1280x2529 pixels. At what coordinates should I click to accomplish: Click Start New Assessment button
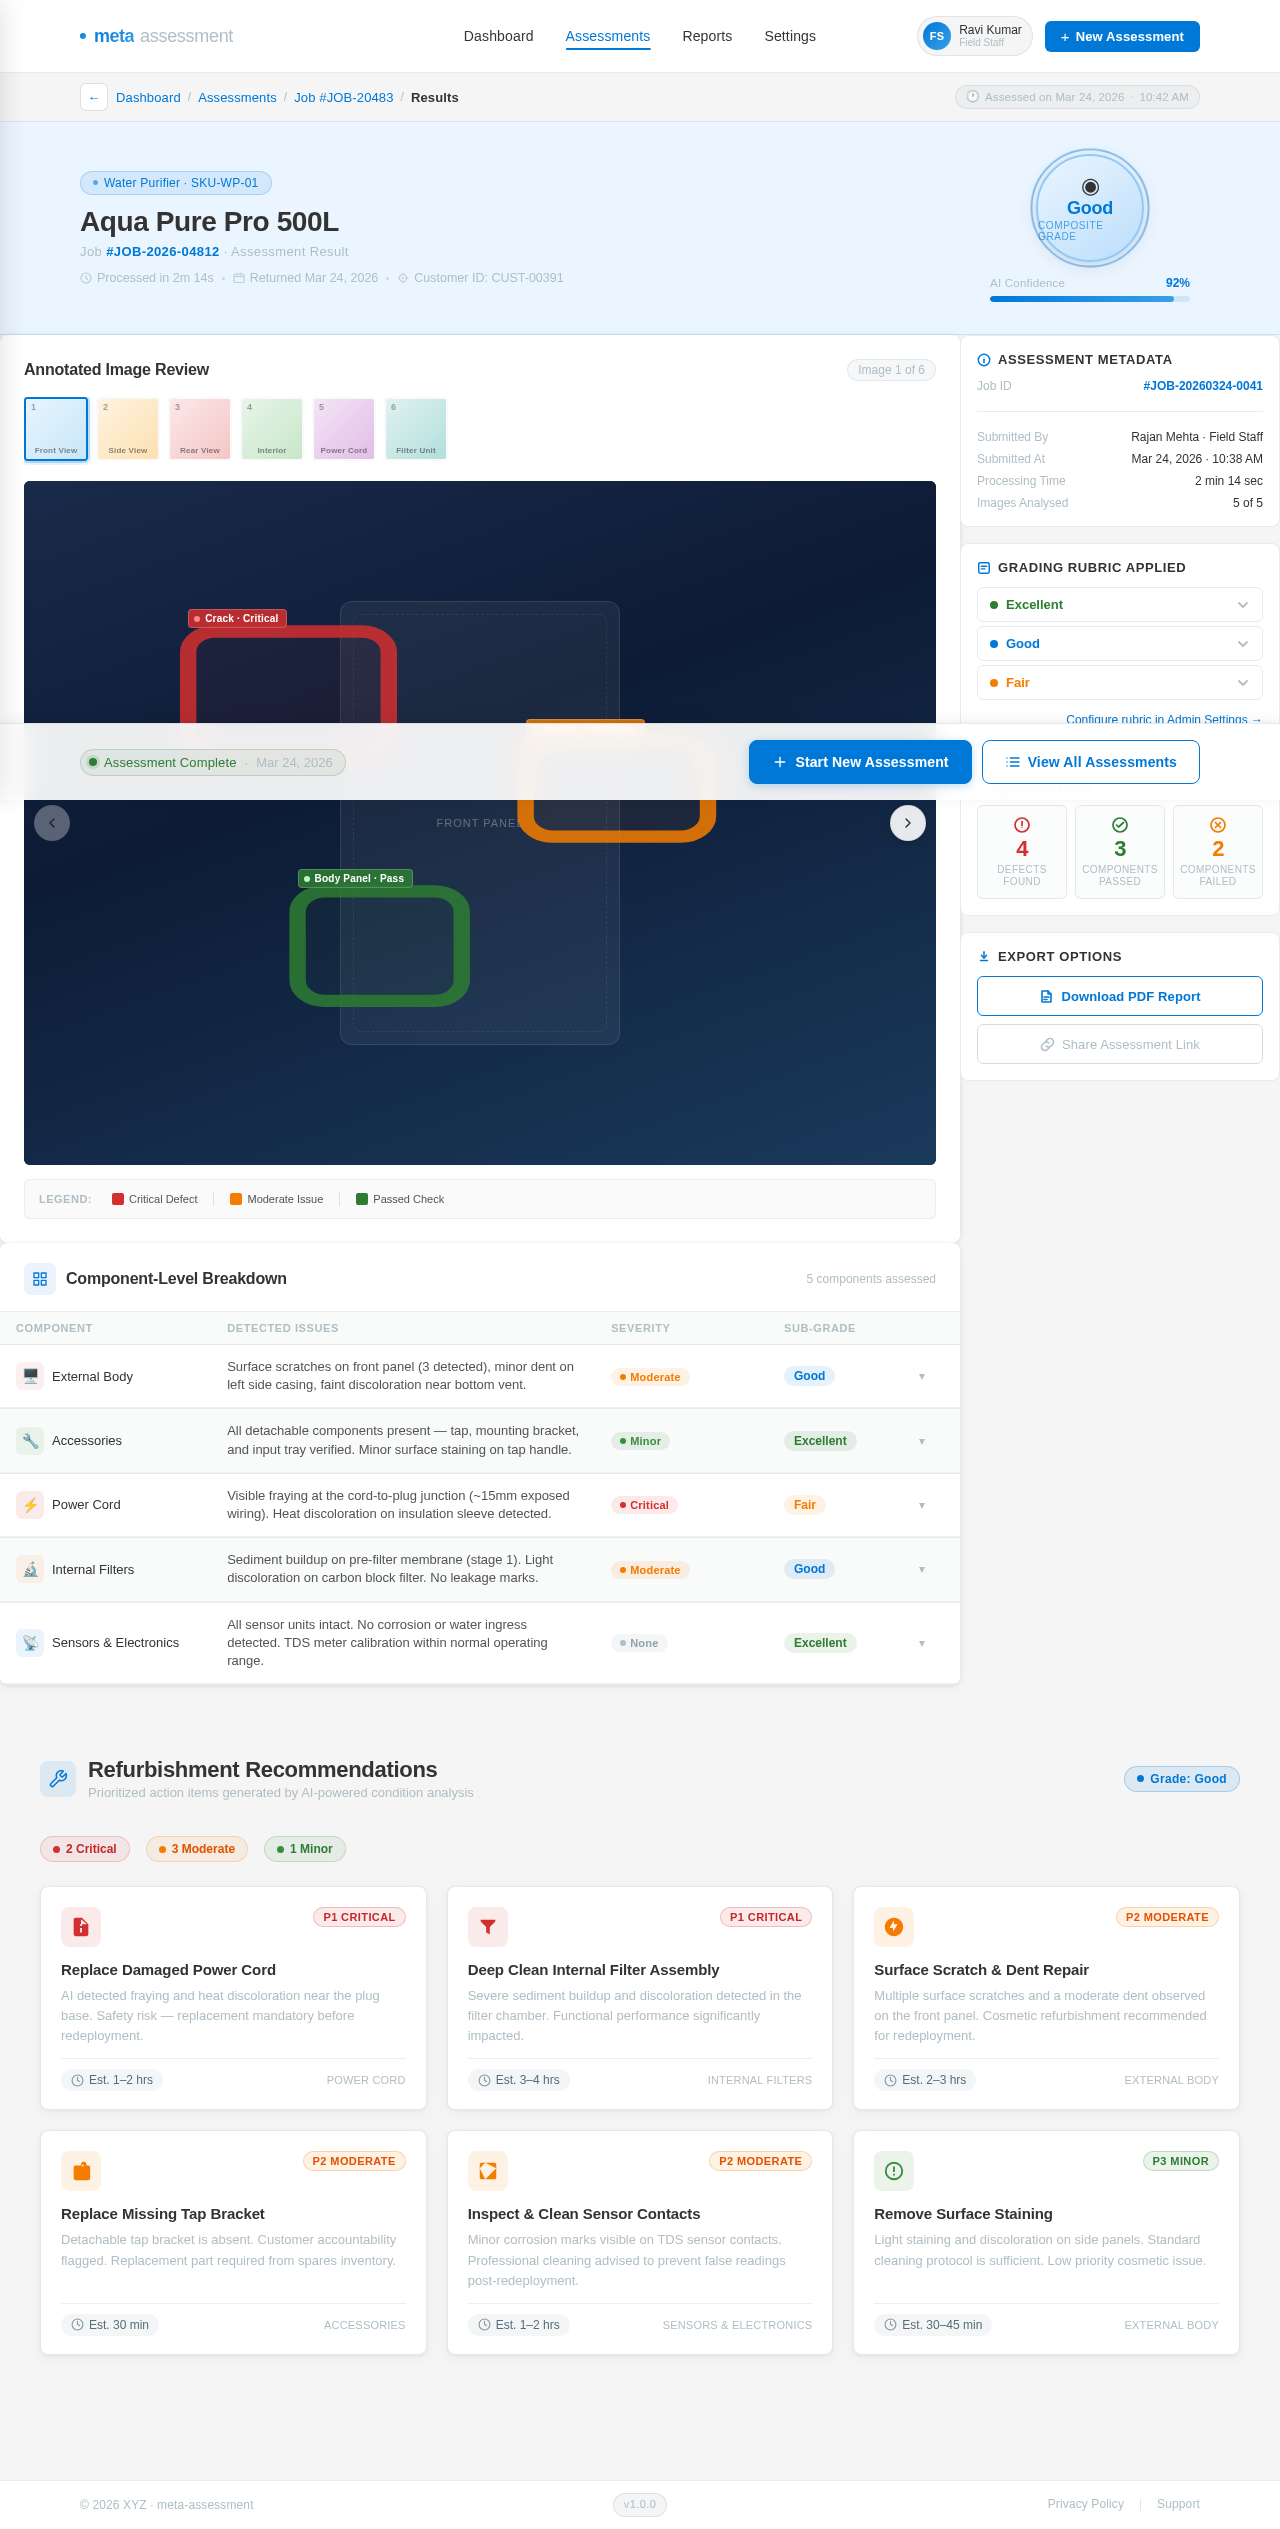point(860,762)
